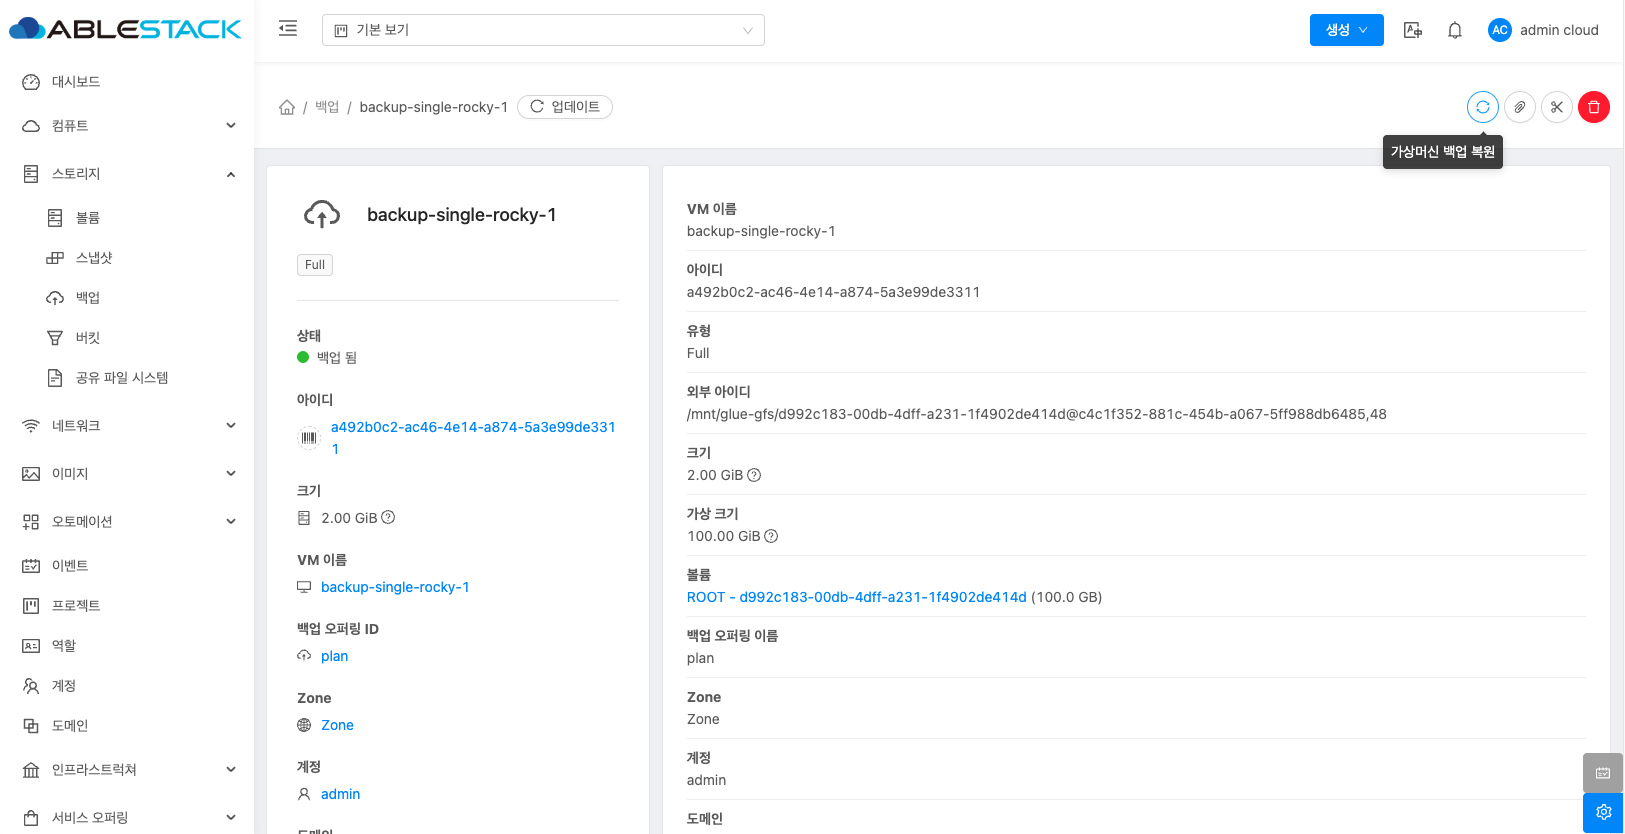1625x834 pixels.
Task: Open the 기본 보기 view dropdown
Action: coord(543,30)
